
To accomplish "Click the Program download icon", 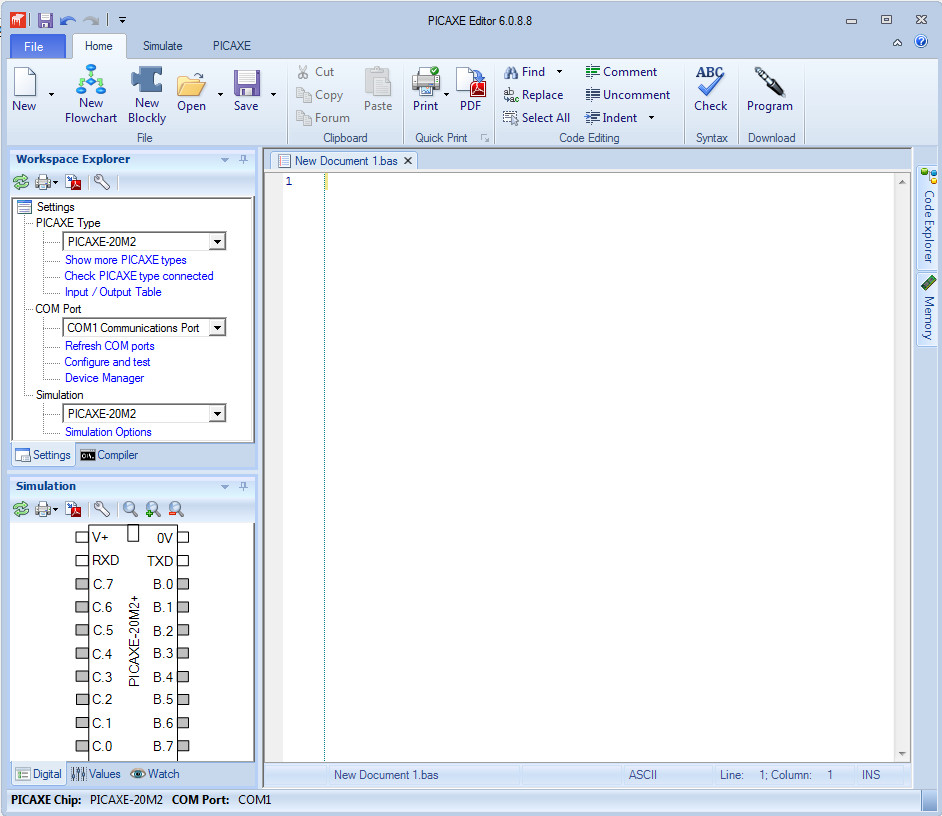I will point(770,90).
